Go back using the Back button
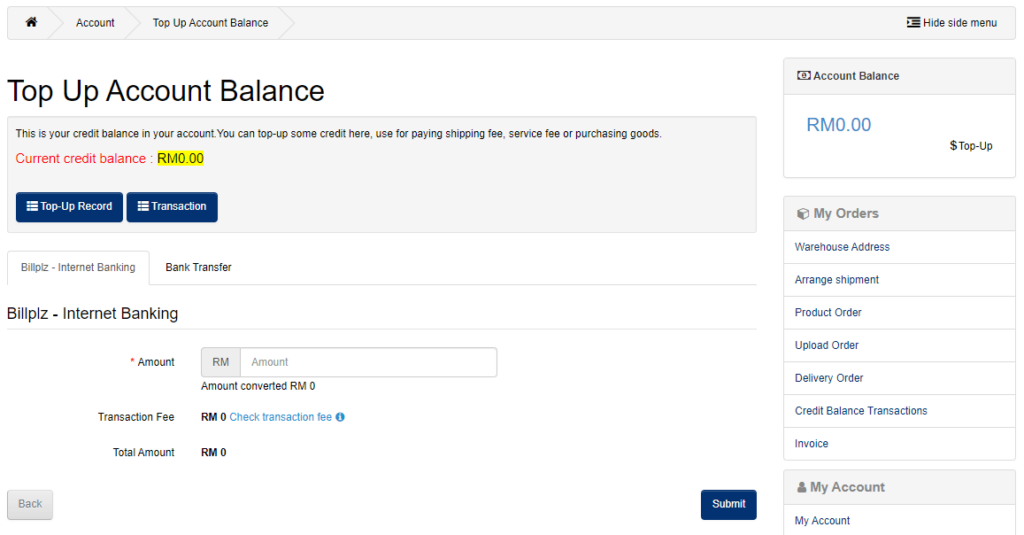The width and height of the screenshot is (1024, 535). (30, 504)
